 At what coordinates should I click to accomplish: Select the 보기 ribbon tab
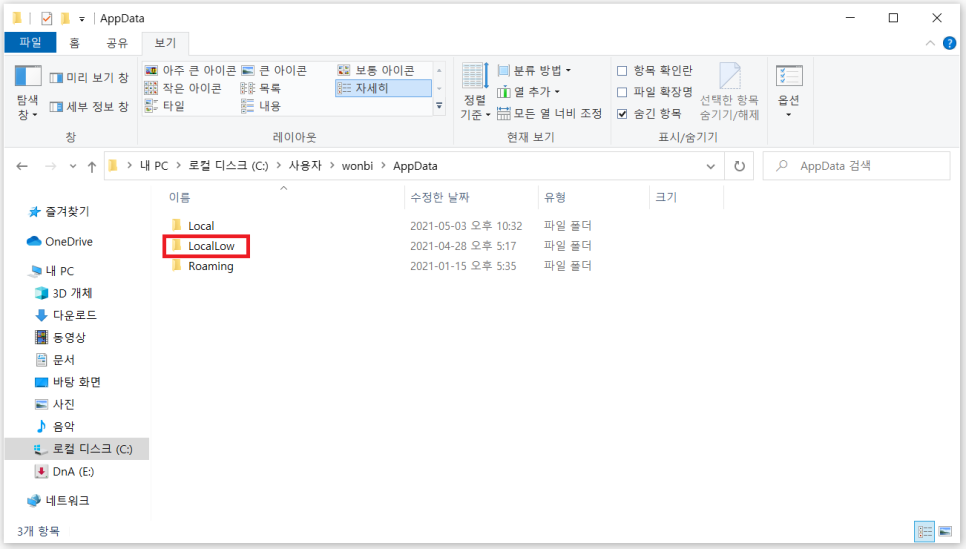165,43
